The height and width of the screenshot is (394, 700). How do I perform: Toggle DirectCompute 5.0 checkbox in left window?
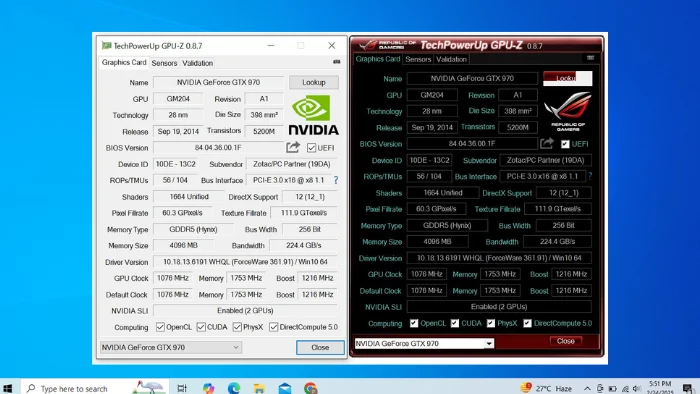tap(274, 327)
